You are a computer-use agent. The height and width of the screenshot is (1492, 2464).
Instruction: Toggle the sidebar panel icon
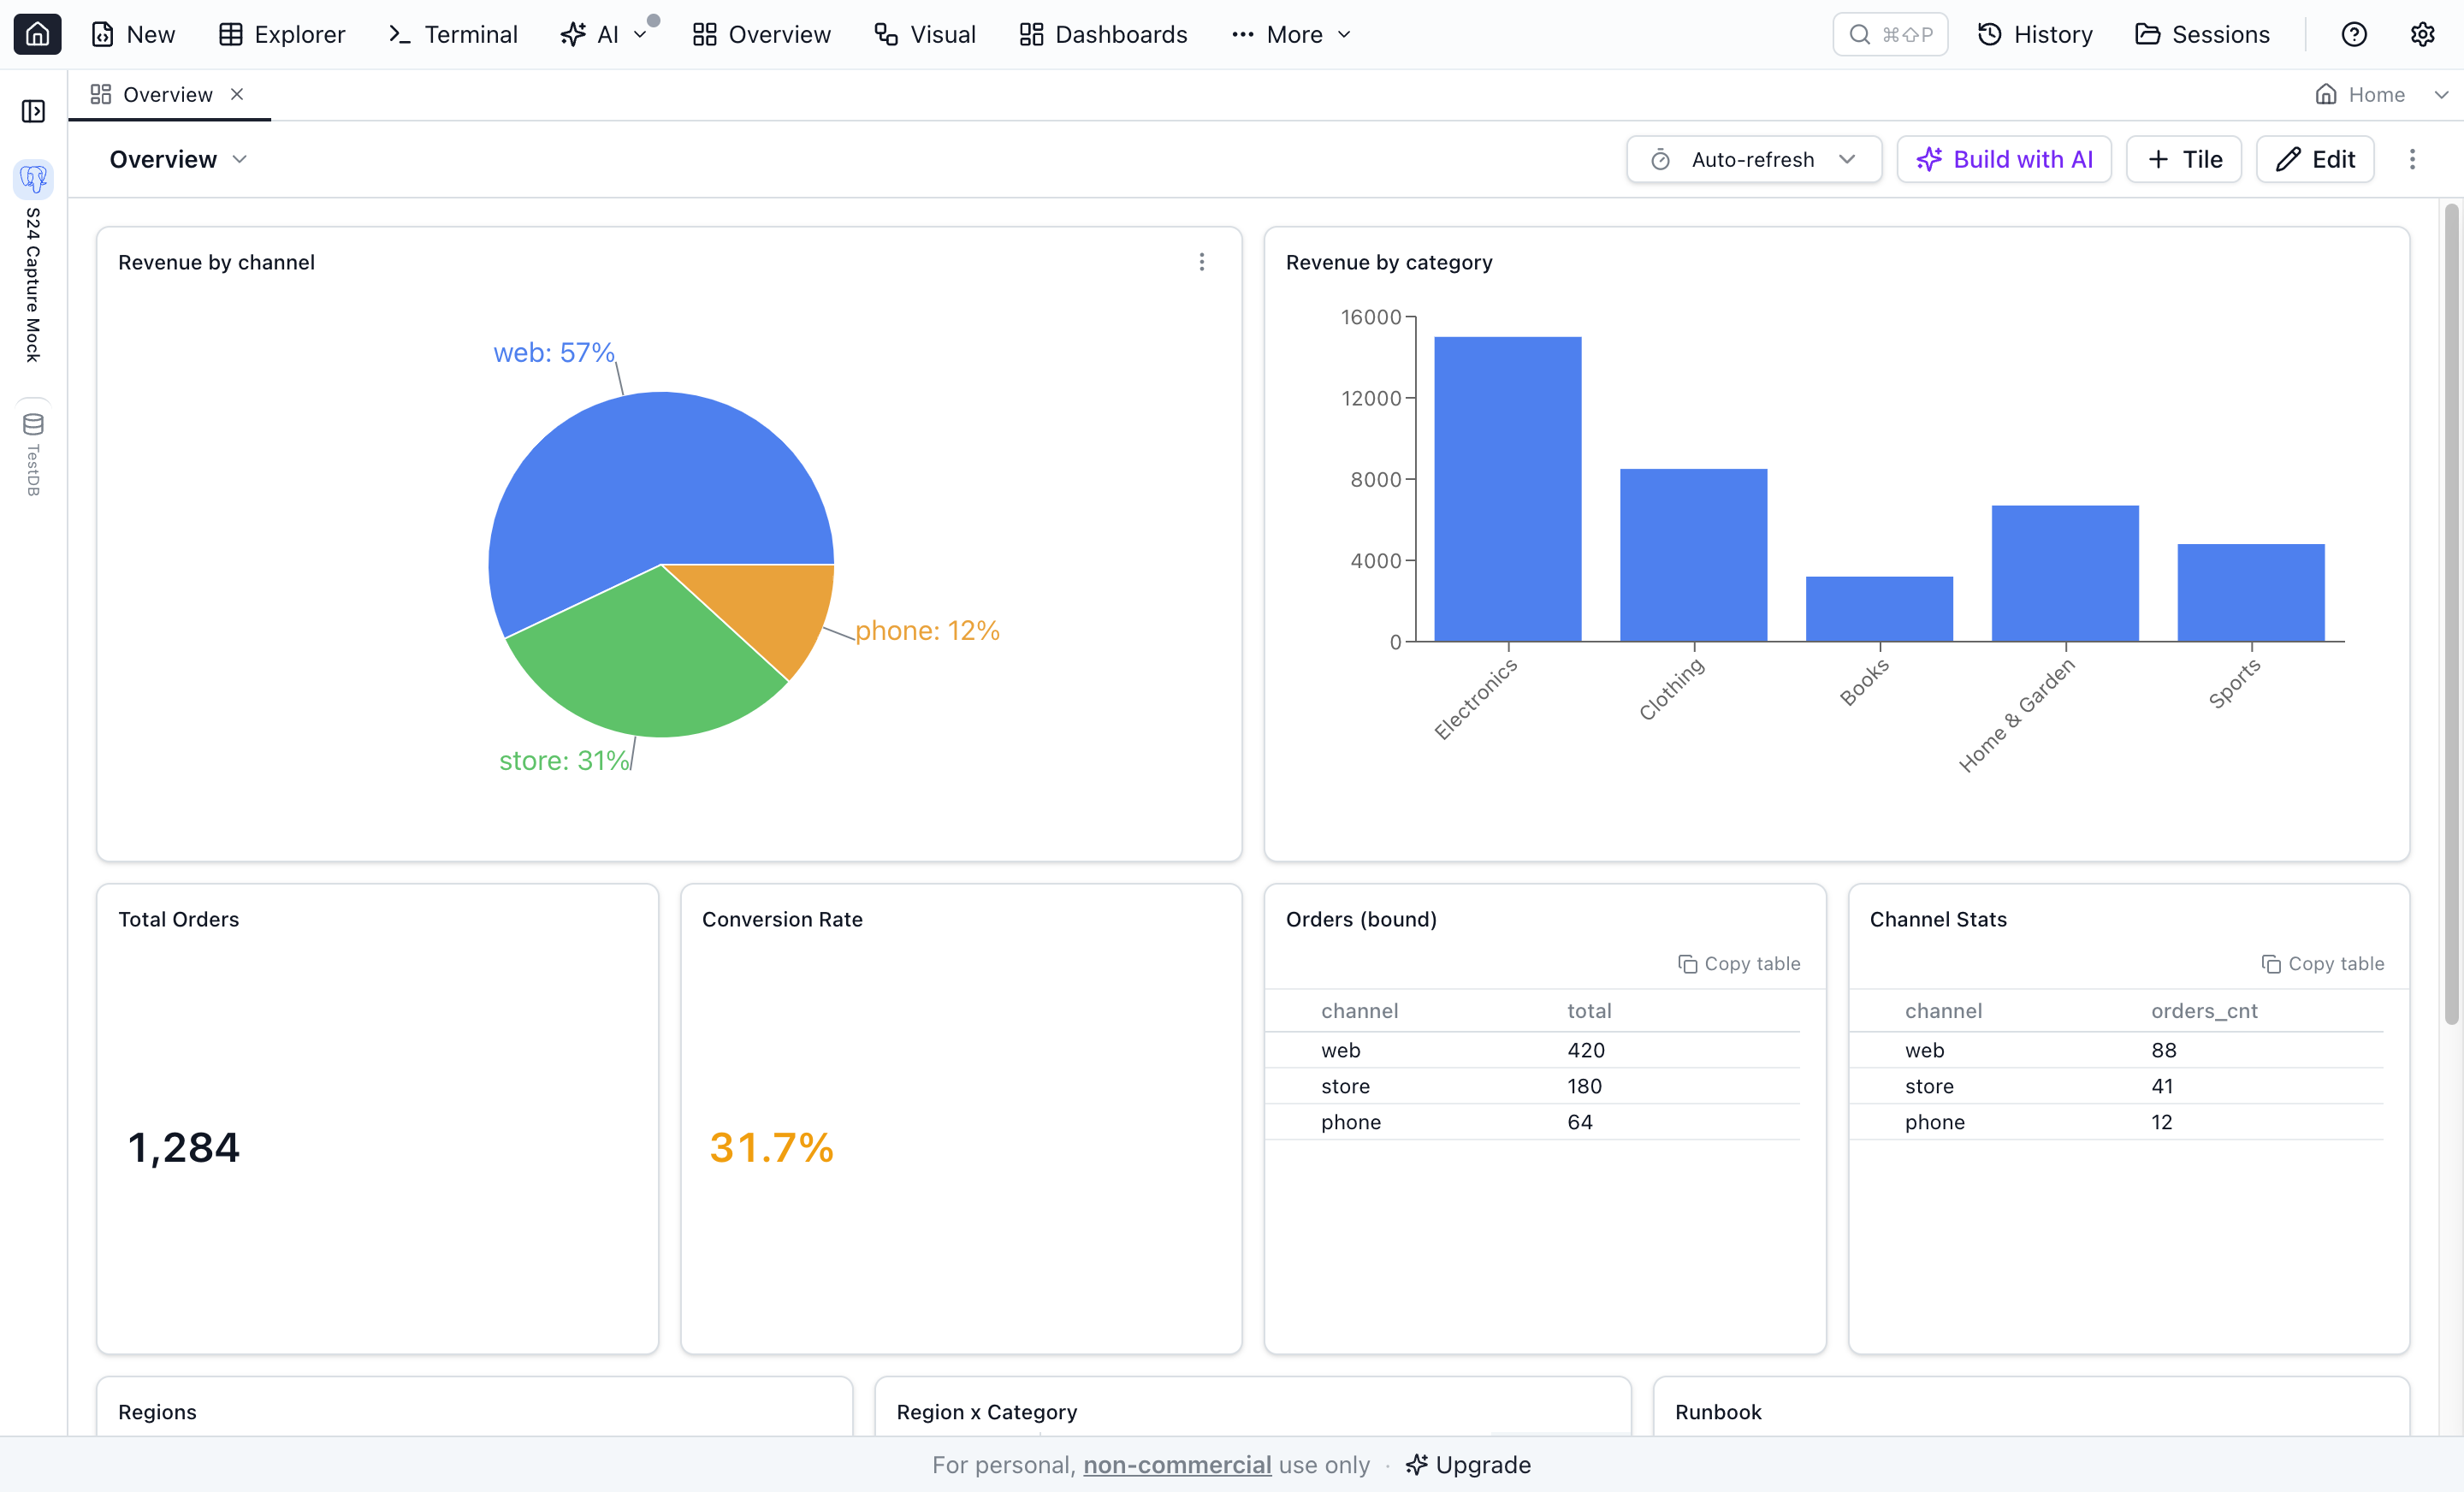33,111
